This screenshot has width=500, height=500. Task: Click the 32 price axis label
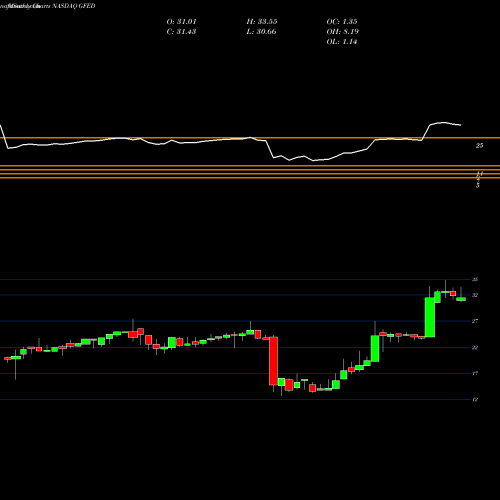475,295
